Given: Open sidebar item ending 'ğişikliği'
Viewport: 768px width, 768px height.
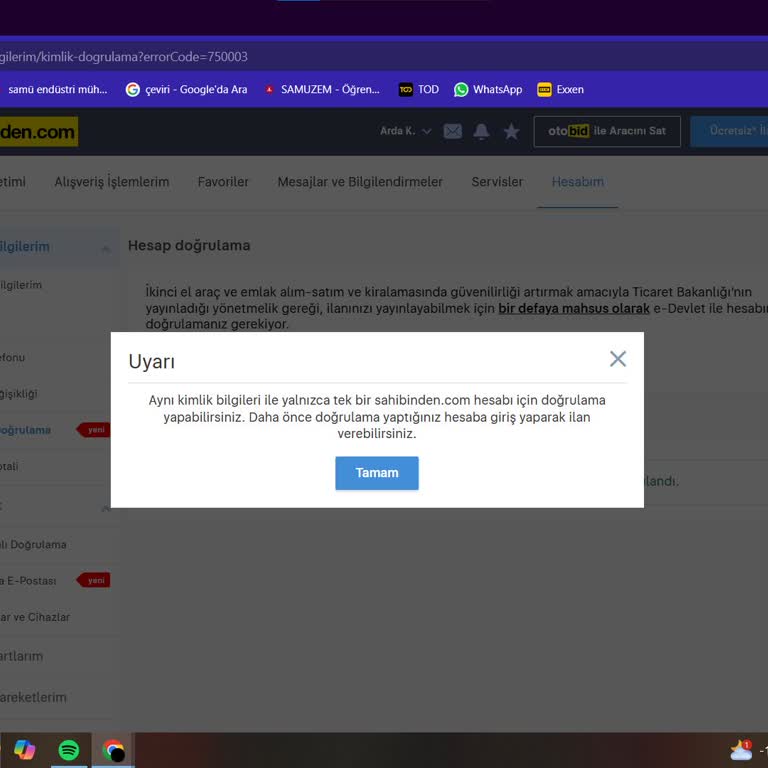Looking at the screenshot, I should tap(19, 394).
